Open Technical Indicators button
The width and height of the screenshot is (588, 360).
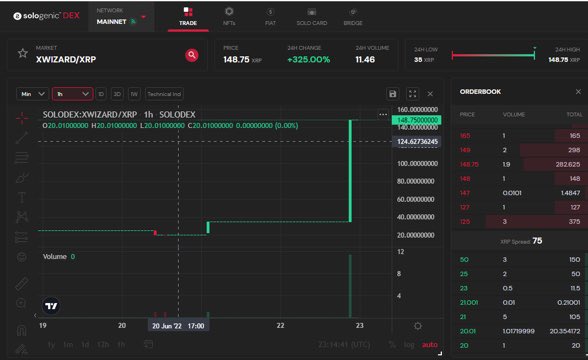coord(164,94)
